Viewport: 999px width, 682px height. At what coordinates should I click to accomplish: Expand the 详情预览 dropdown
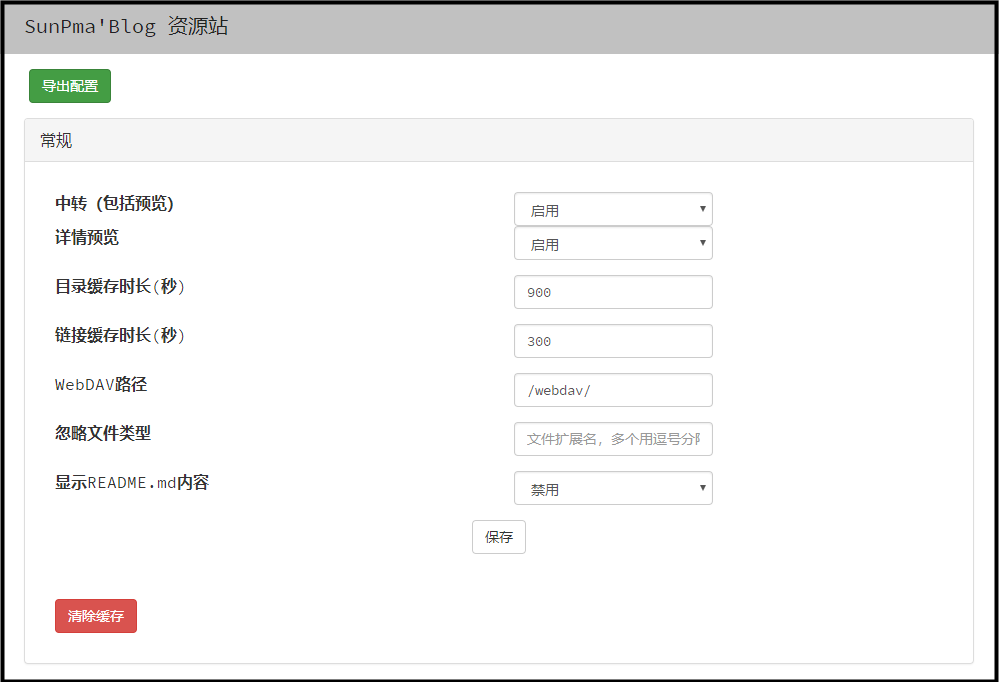[612, 244]
